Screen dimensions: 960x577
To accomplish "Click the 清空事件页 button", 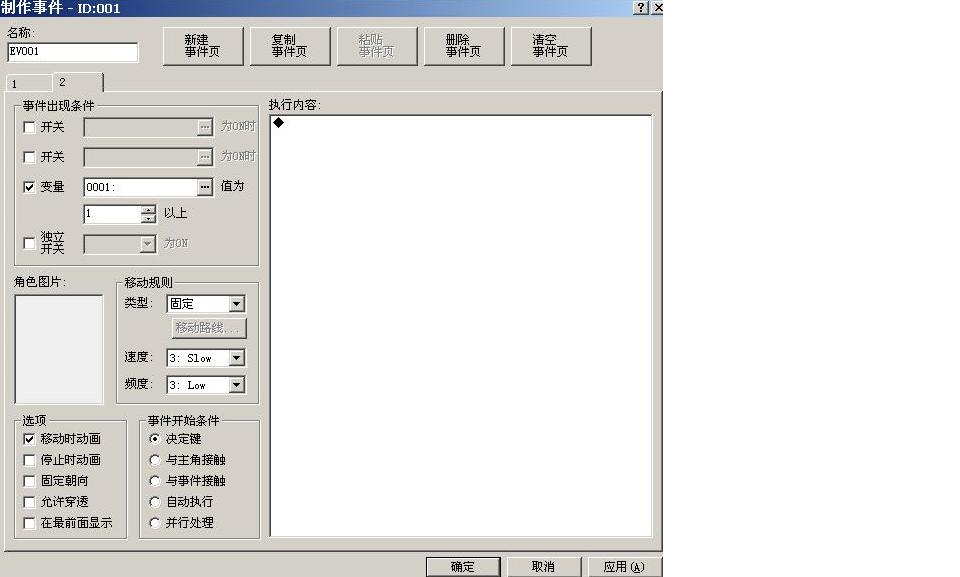I will click(x=550, y=46).
